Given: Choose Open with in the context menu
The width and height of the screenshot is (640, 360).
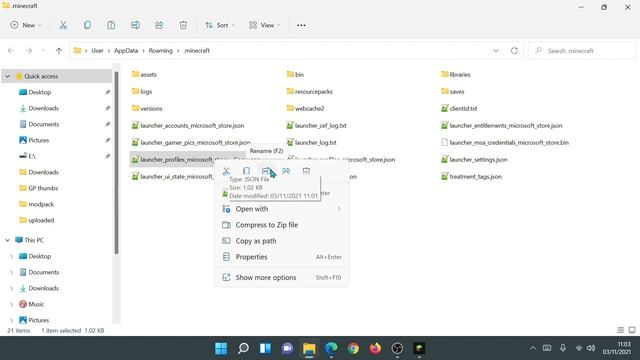Looking at the screenshot, I should point(282,209).
